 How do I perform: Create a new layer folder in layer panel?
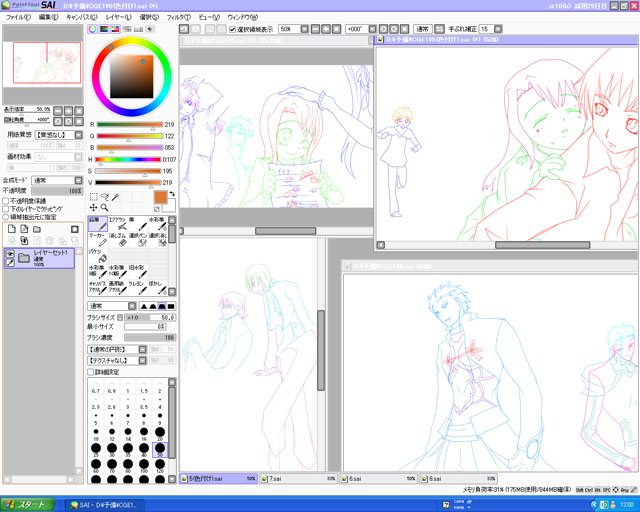coord(37,229)
